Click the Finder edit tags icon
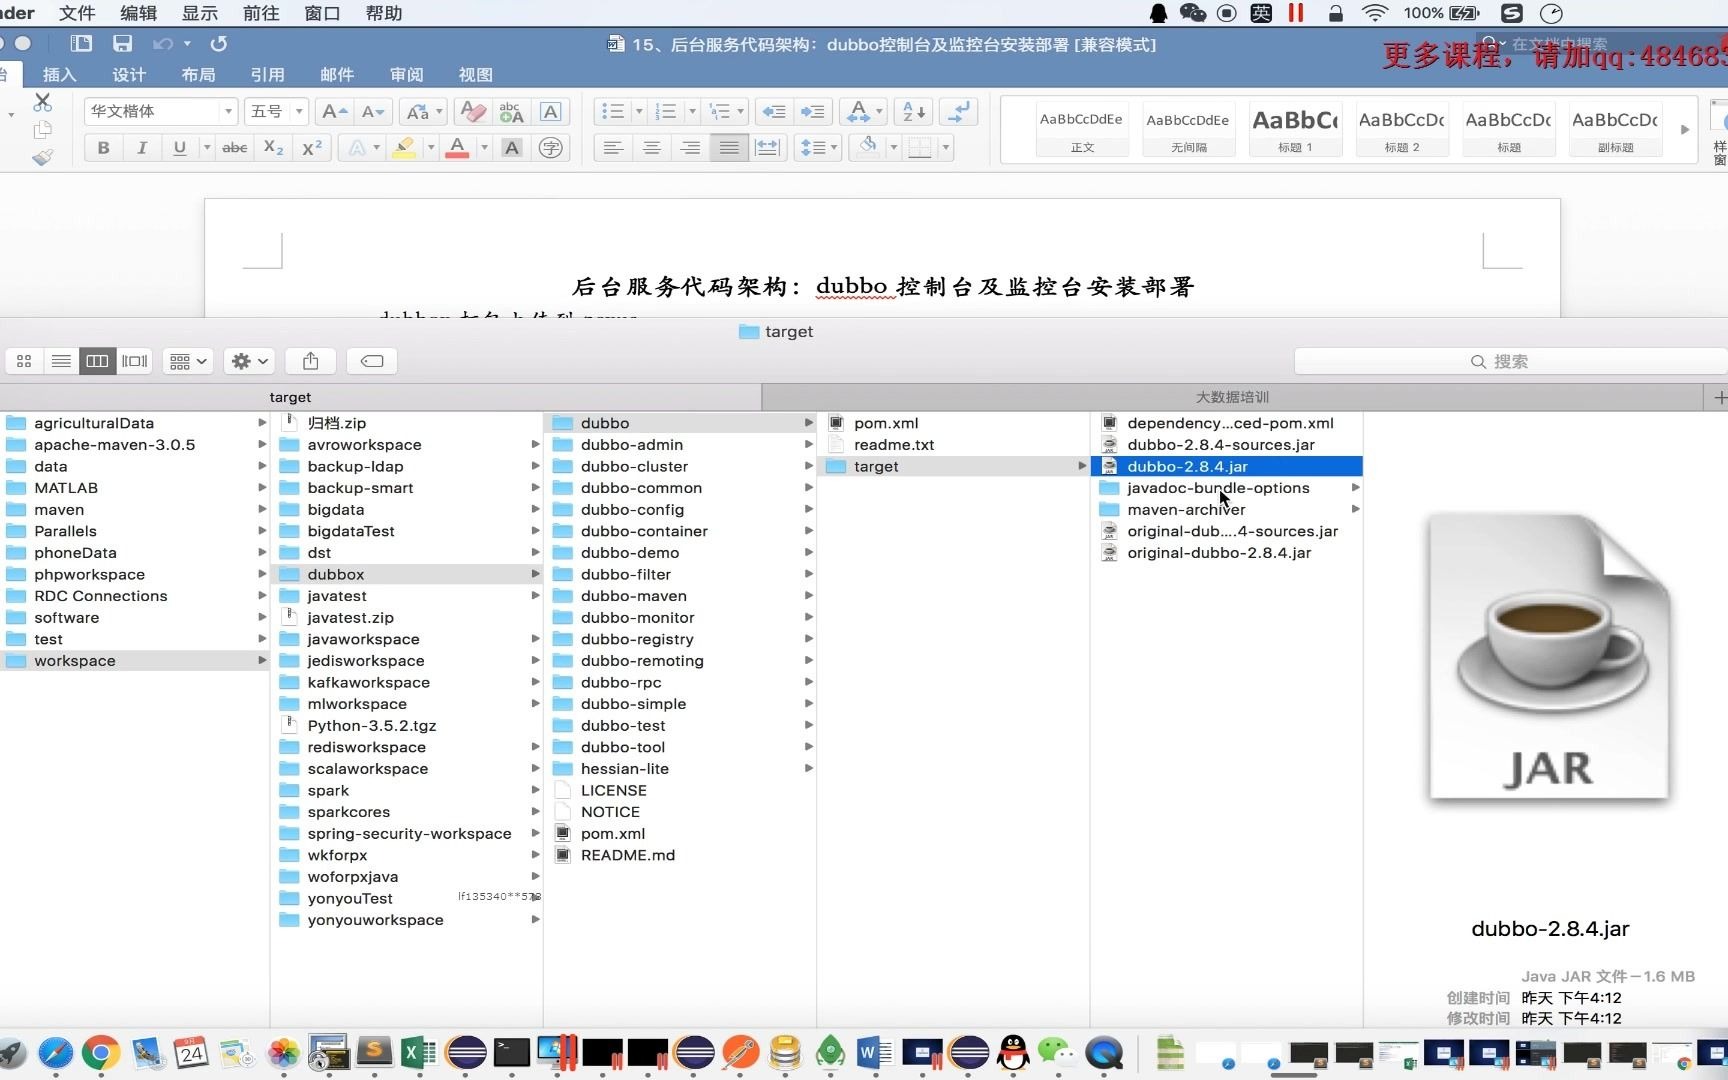 [x=372, y=361]
